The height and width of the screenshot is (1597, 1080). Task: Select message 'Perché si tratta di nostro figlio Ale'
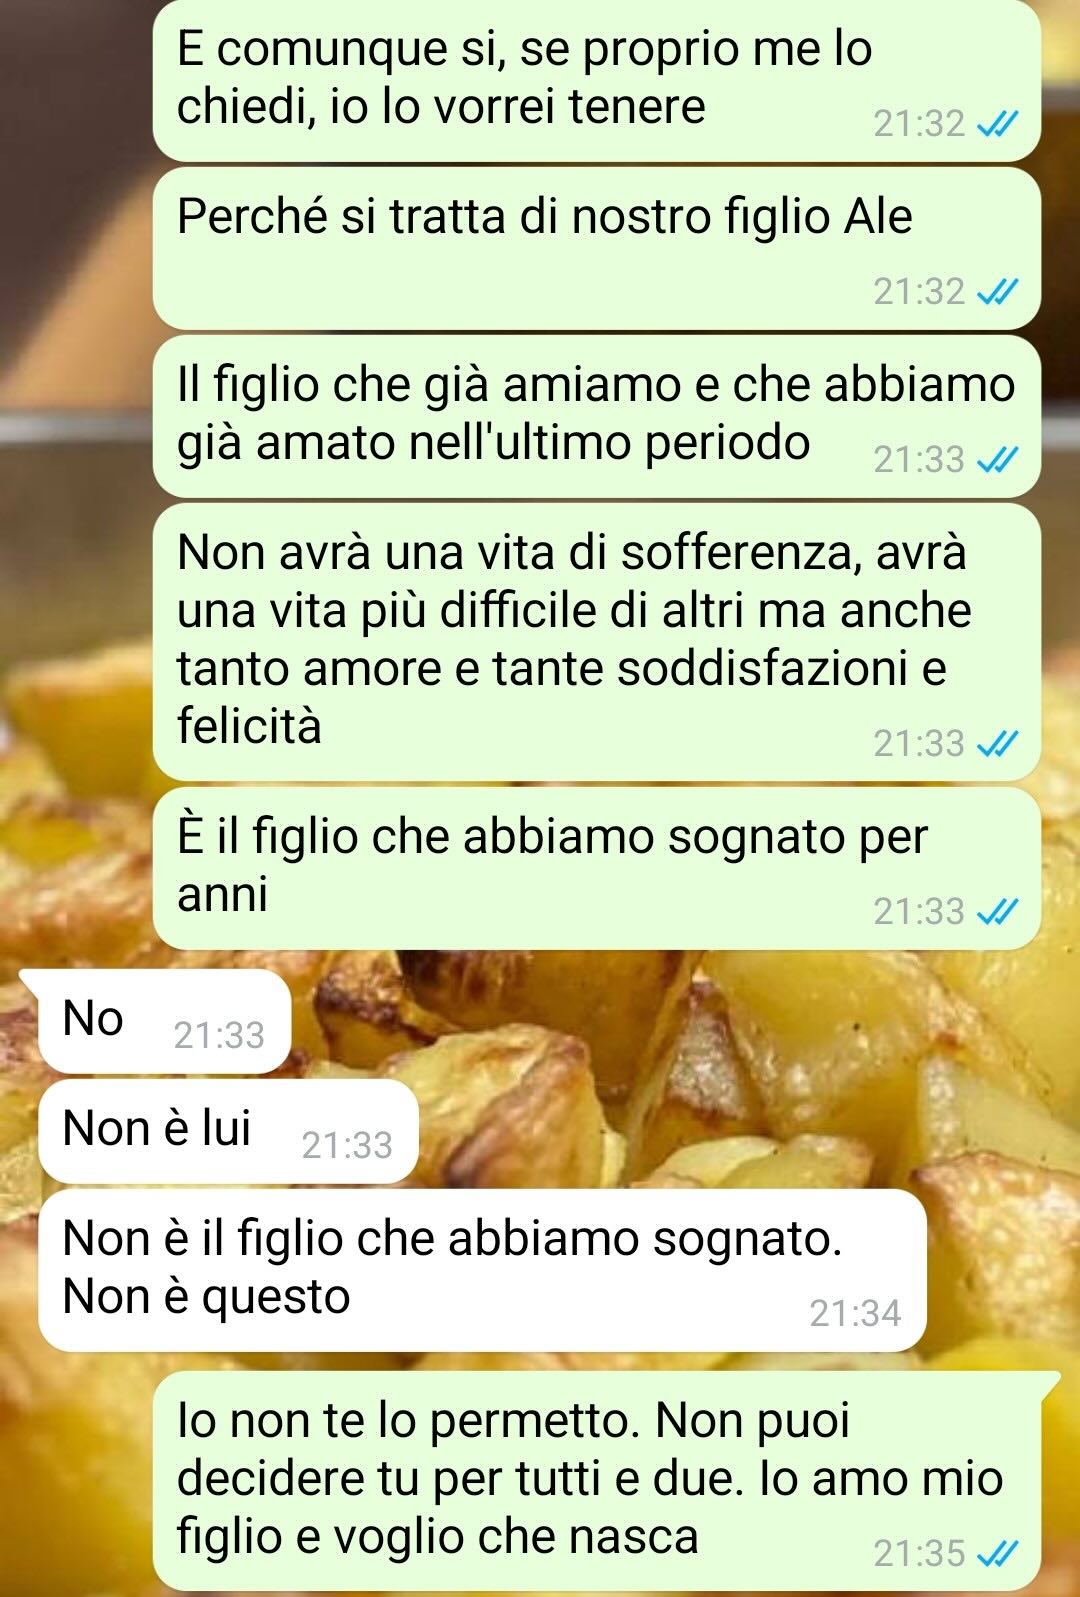pos(597,248)
